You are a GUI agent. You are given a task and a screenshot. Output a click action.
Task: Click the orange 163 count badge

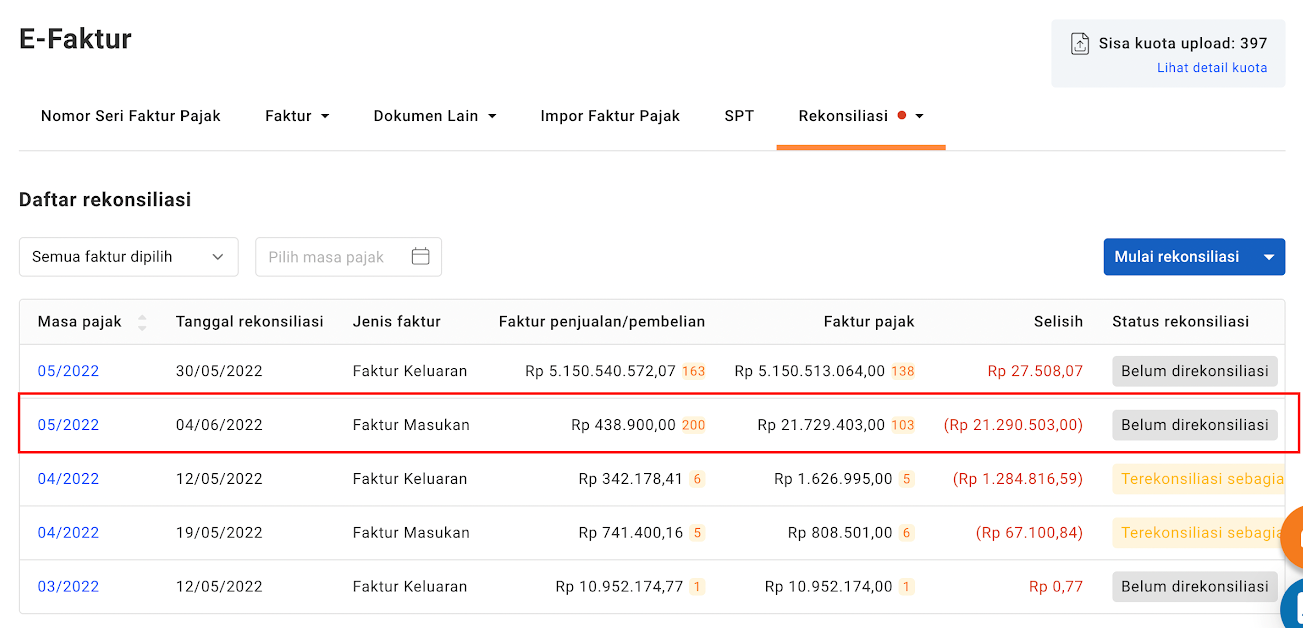coord(693,371)
